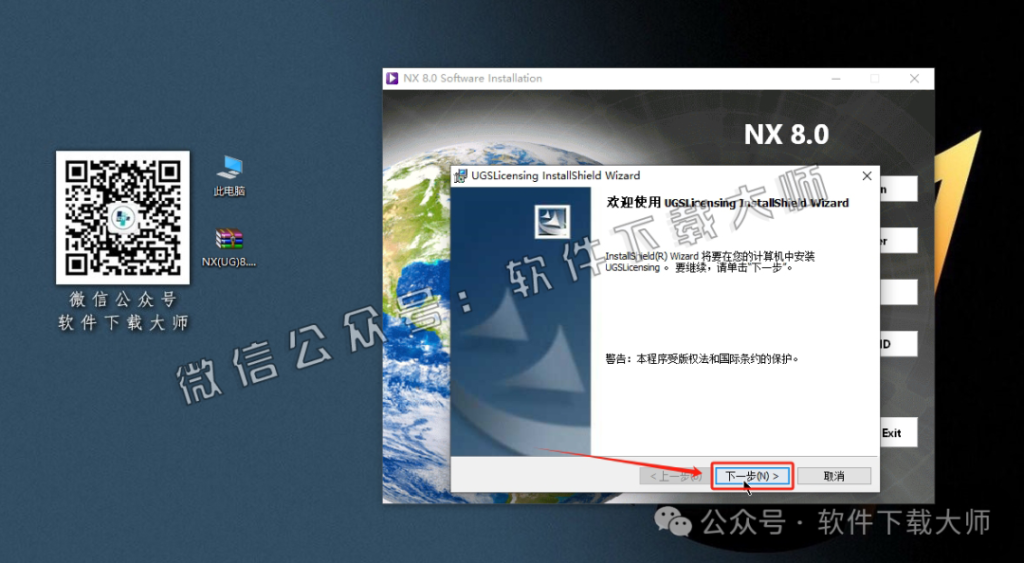Click the InstallShield logo icon in wizard

point(552,222)
